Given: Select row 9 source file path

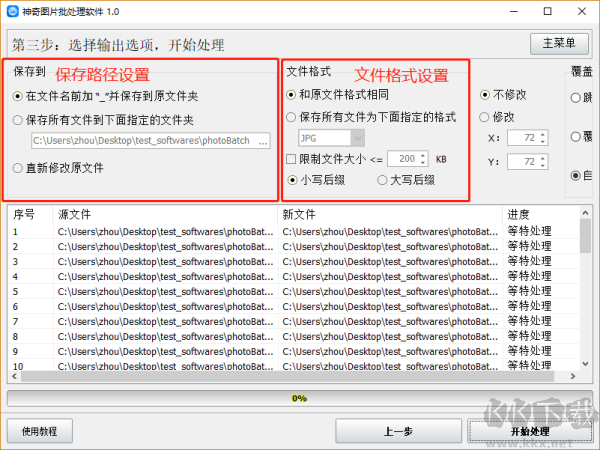Looking at the screenshot, I should tap(165, 351).
